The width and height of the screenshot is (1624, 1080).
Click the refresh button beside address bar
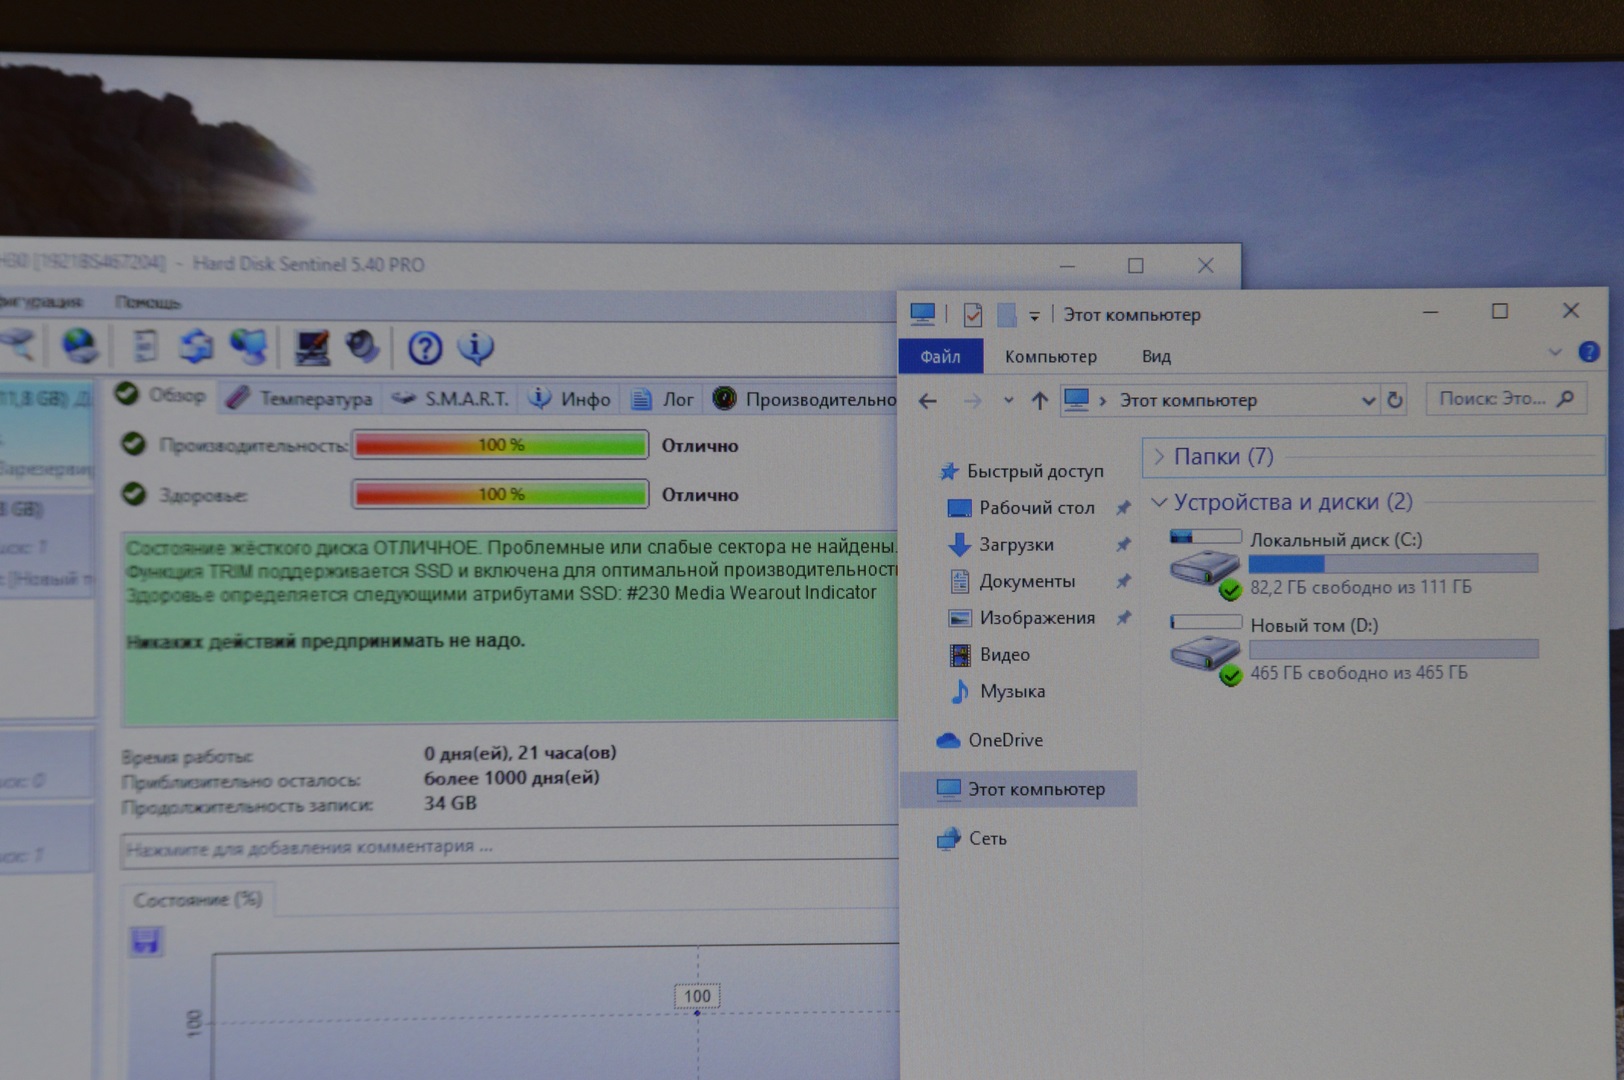1395,400
